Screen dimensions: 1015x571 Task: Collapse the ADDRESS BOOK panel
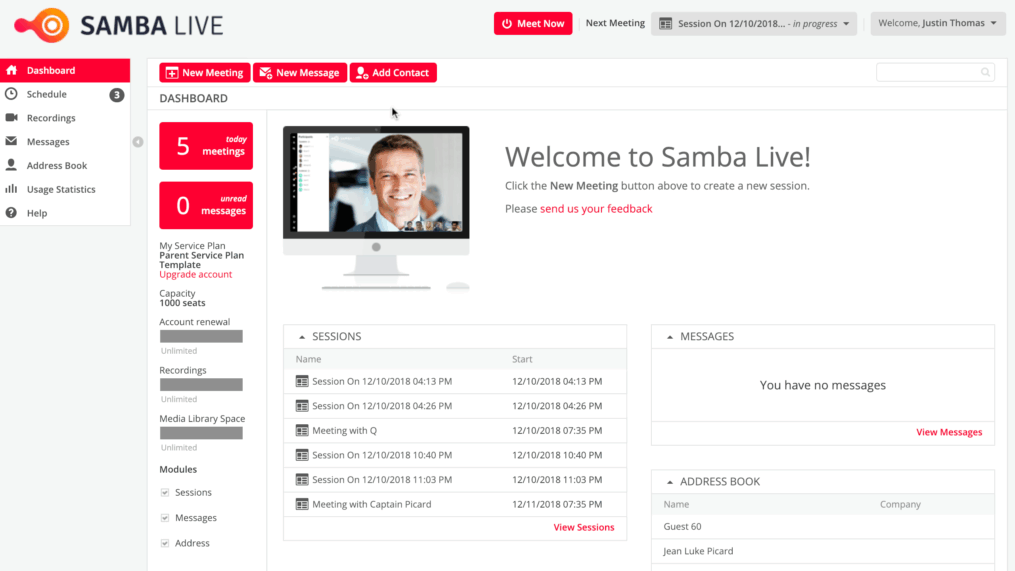point(670,482)
